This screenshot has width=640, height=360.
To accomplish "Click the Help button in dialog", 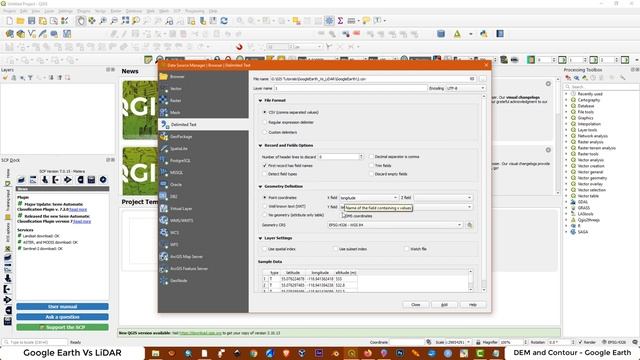I will pyautogui.click(x=473, y=305).
